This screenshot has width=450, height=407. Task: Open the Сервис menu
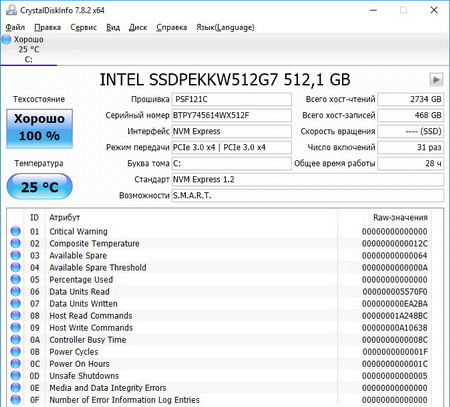[x=83, y=27]
